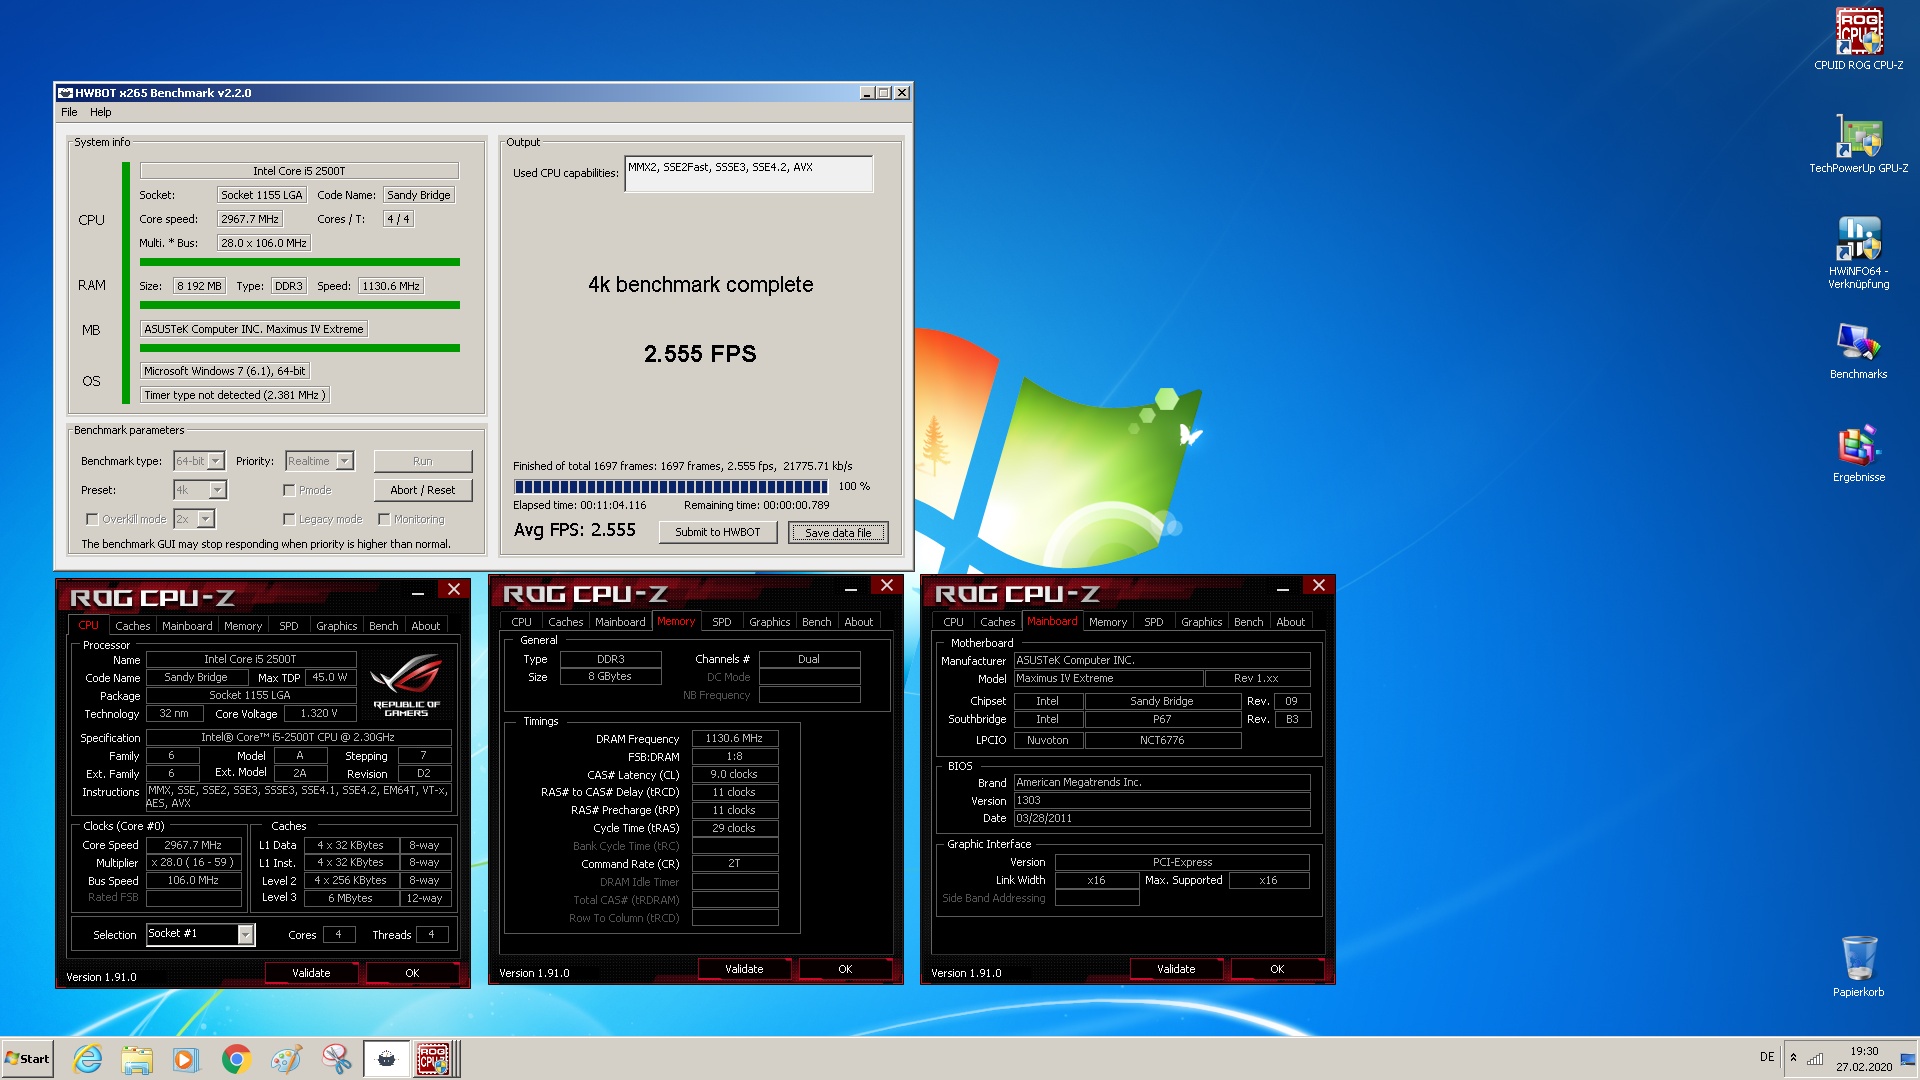Open Paint from the taskbar
1920x1080 pixels.
point(286,1059)
